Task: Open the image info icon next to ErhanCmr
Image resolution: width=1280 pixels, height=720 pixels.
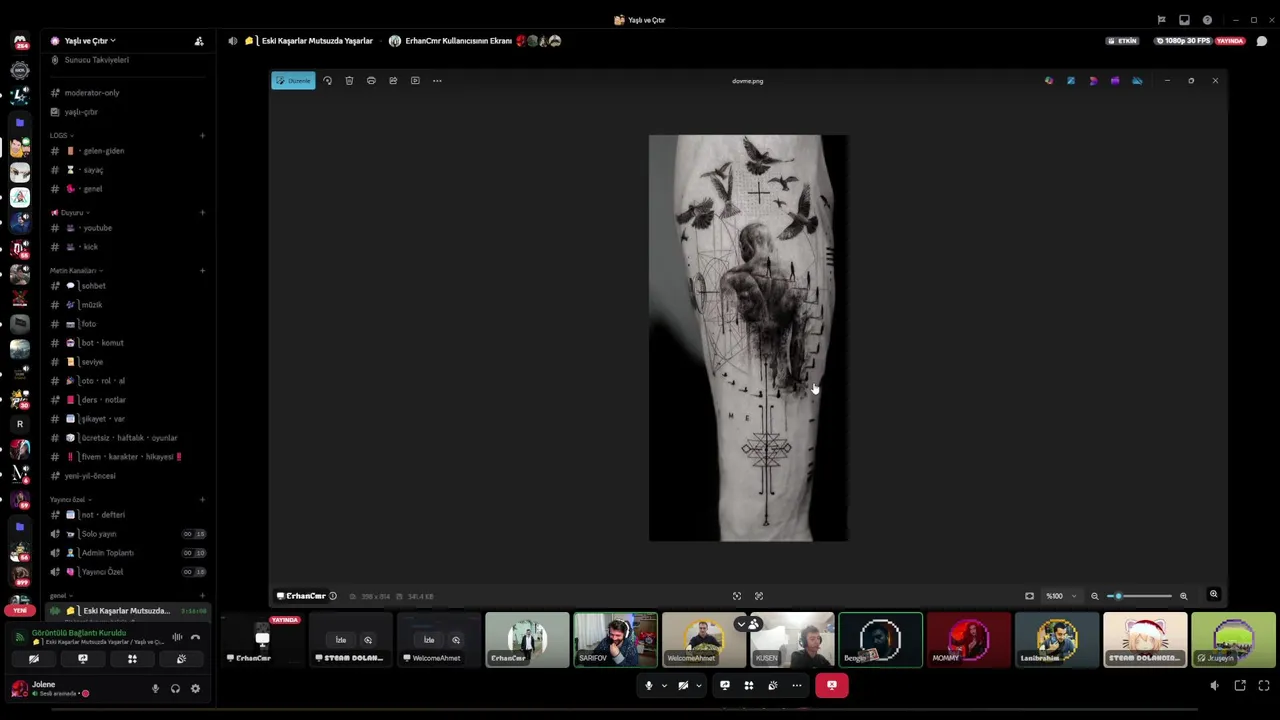Action: 333,596
